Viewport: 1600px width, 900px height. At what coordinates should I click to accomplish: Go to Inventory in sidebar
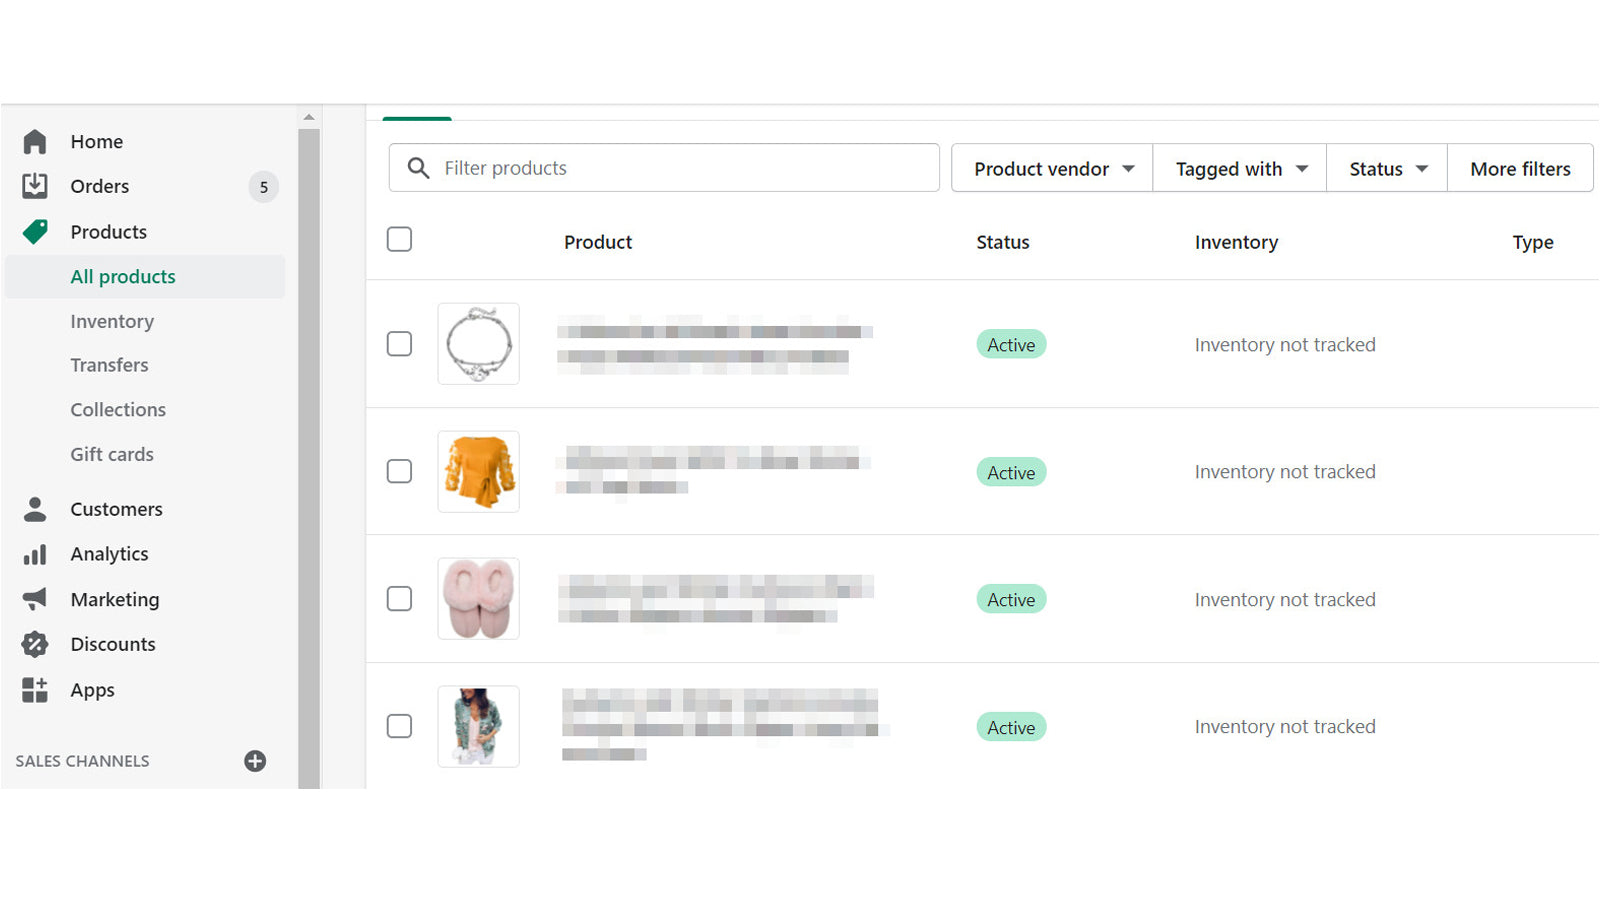(112, 321)
